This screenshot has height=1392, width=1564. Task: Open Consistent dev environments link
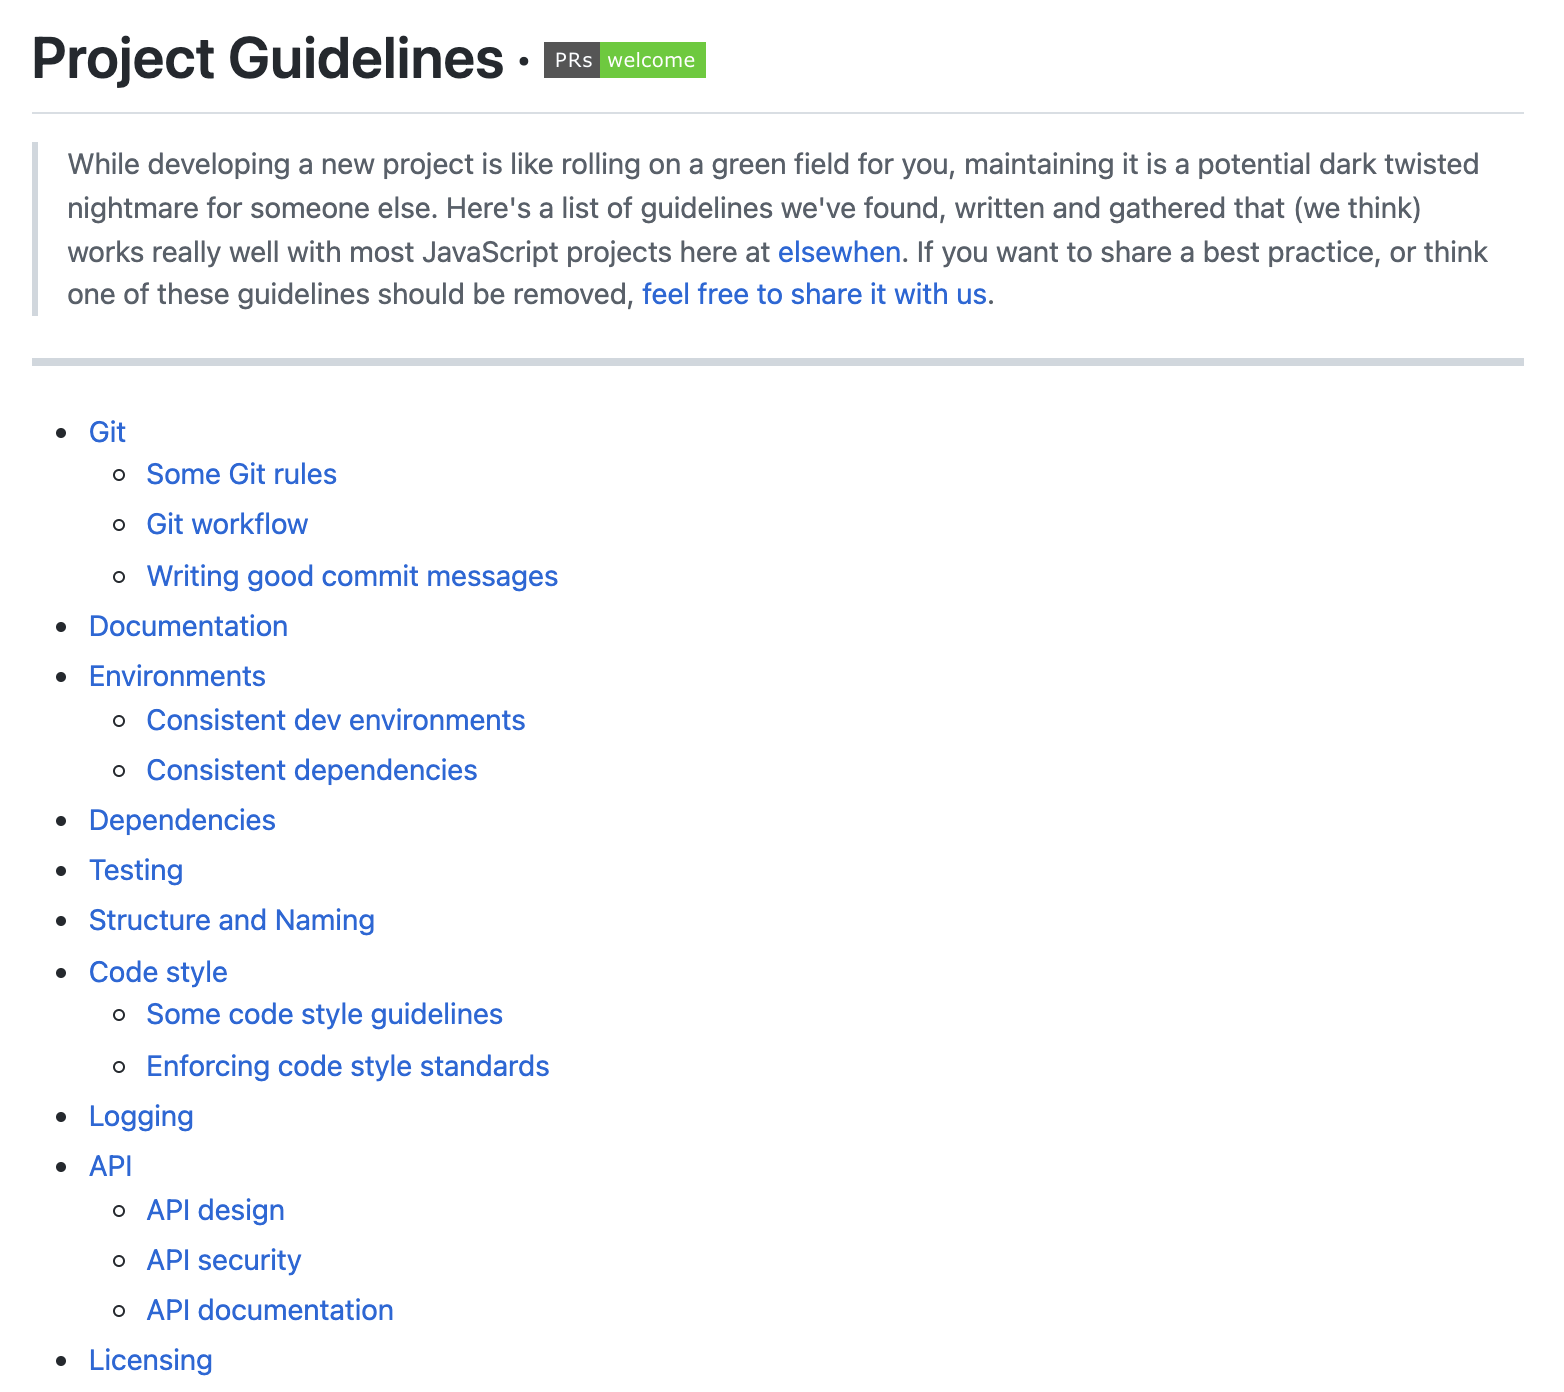point(335,720)
